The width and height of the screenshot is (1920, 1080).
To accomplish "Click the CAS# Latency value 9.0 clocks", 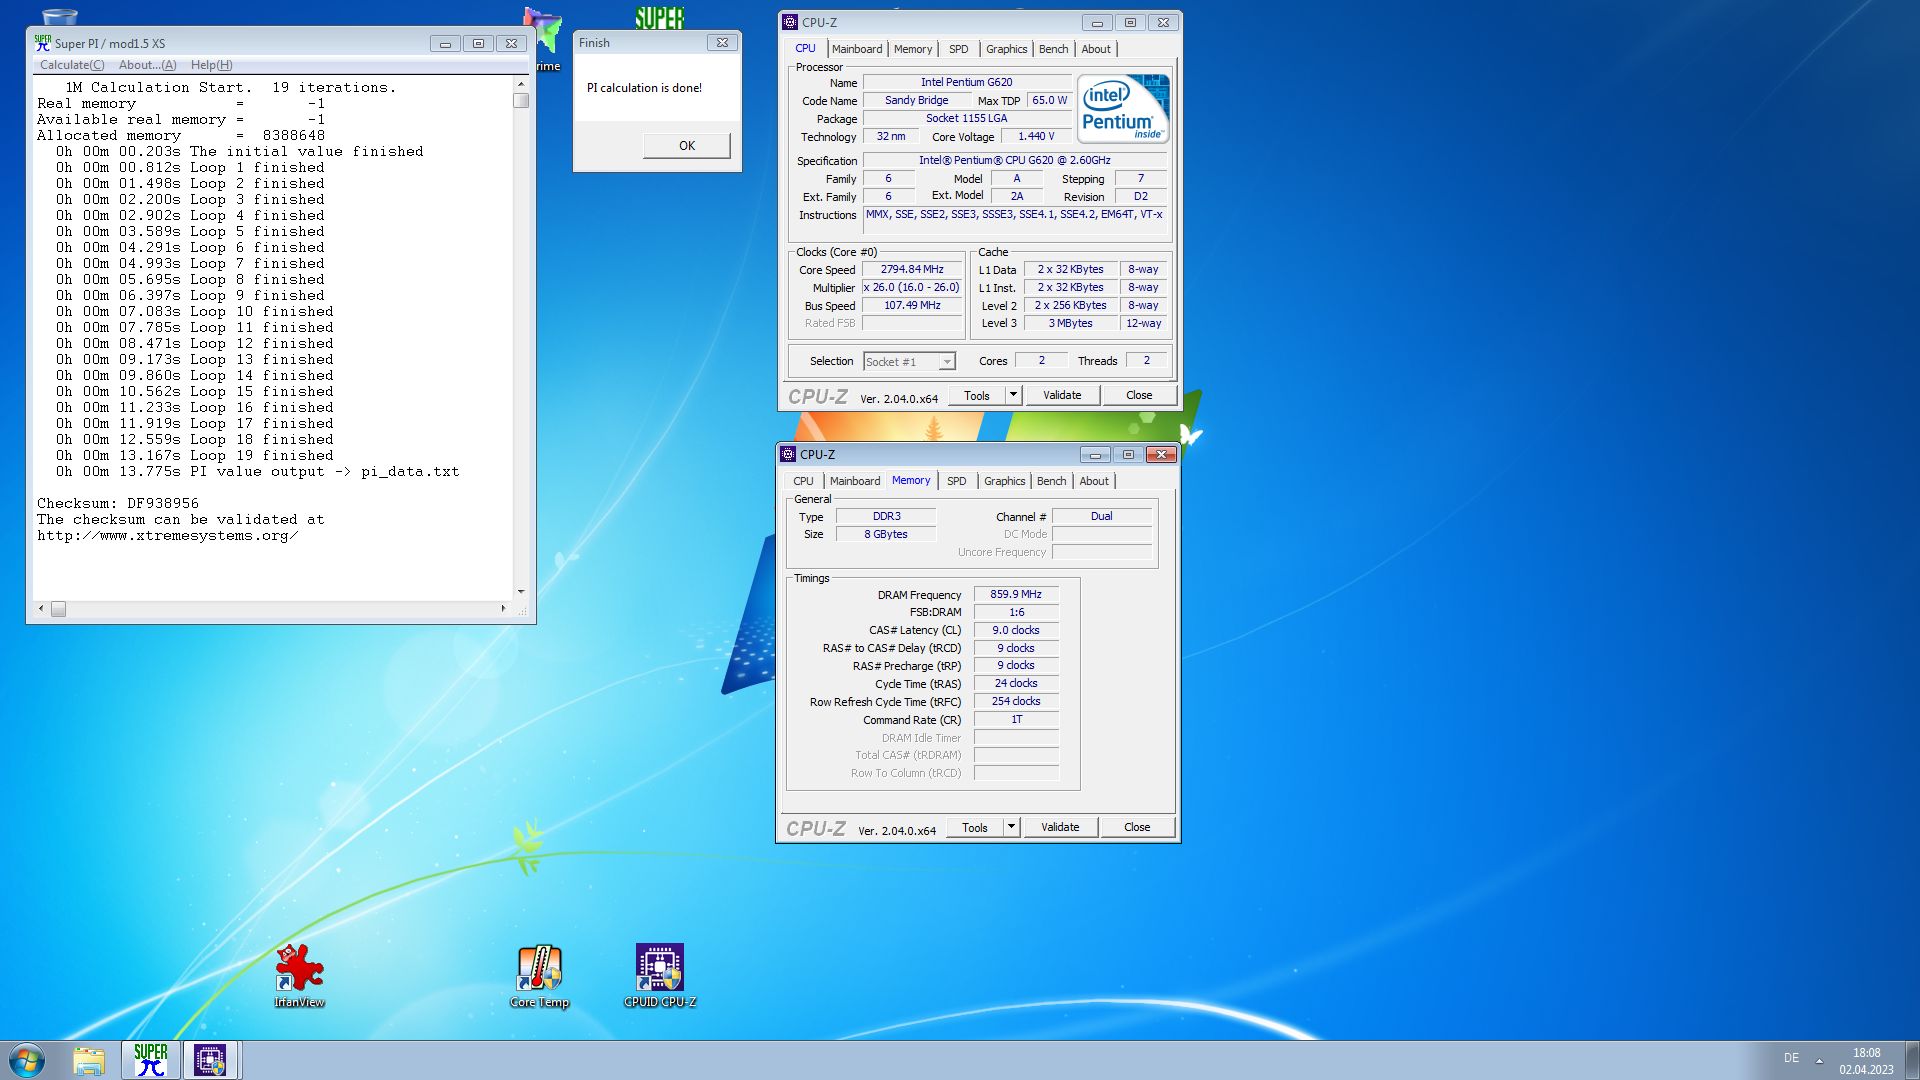I will tap(1016, 631).
